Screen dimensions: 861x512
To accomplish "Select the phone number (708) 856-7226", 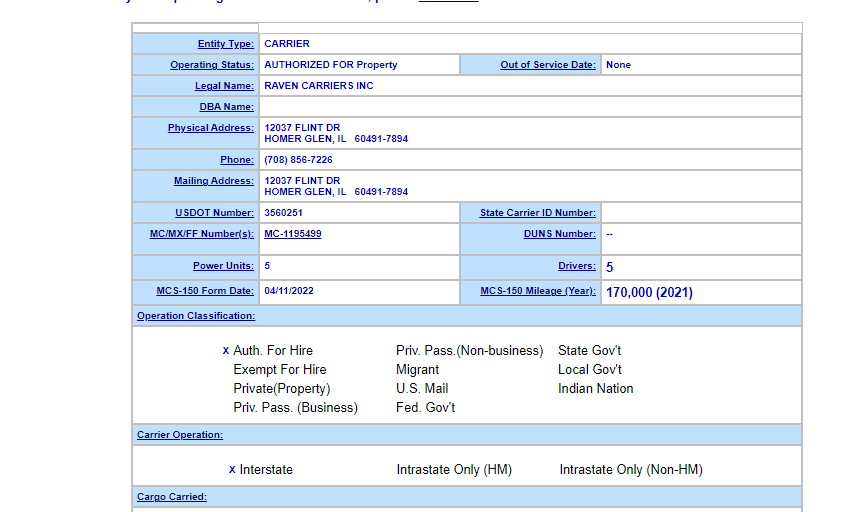I will point(298,160).
